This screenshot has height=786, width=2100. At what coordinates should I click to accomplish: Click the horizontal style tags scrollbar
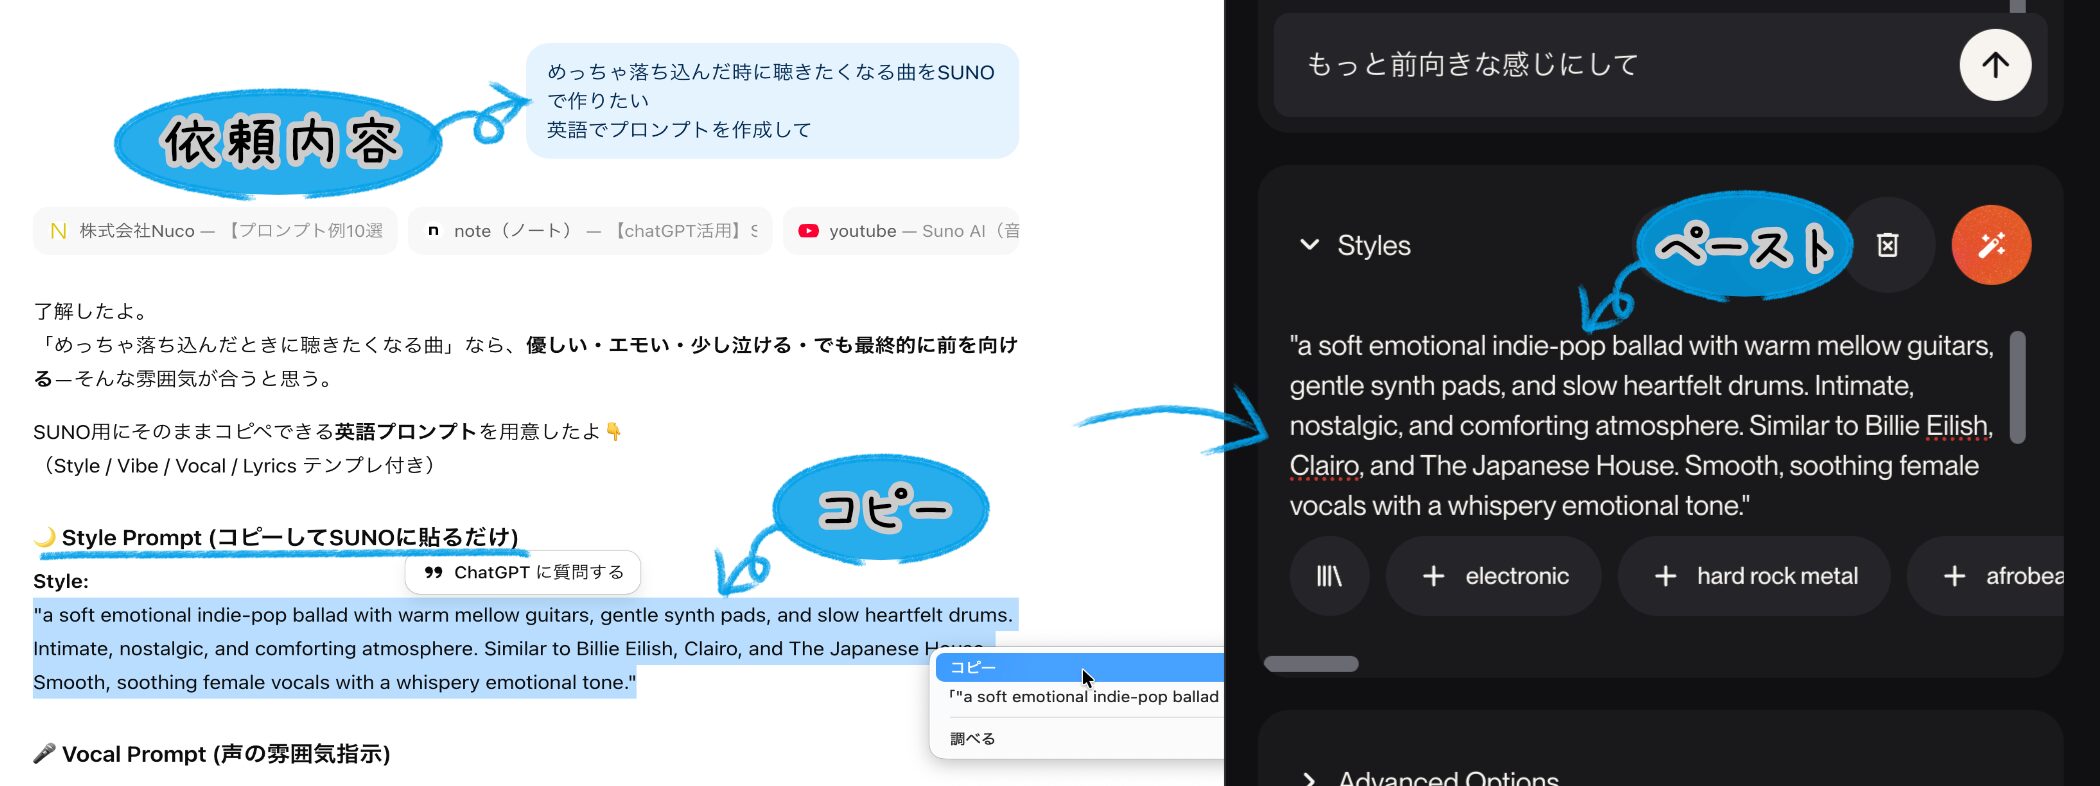point(1311,664)
